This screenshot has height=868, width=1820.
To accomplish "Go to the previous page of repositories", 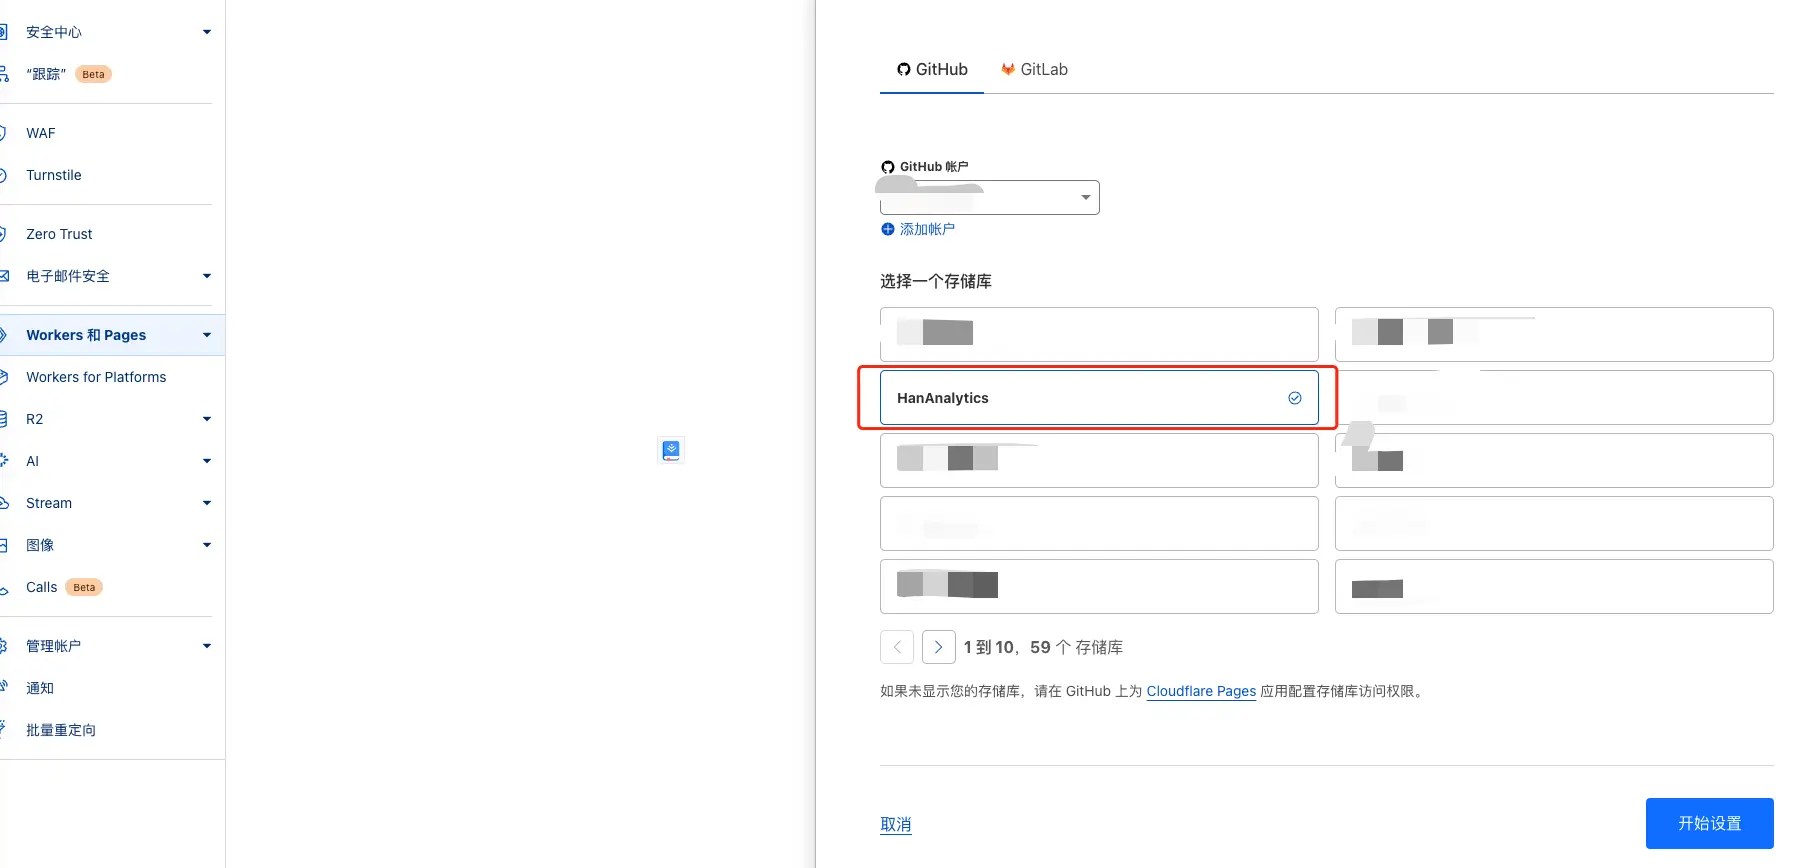I will pyautogui.click(x=897, y=647).
